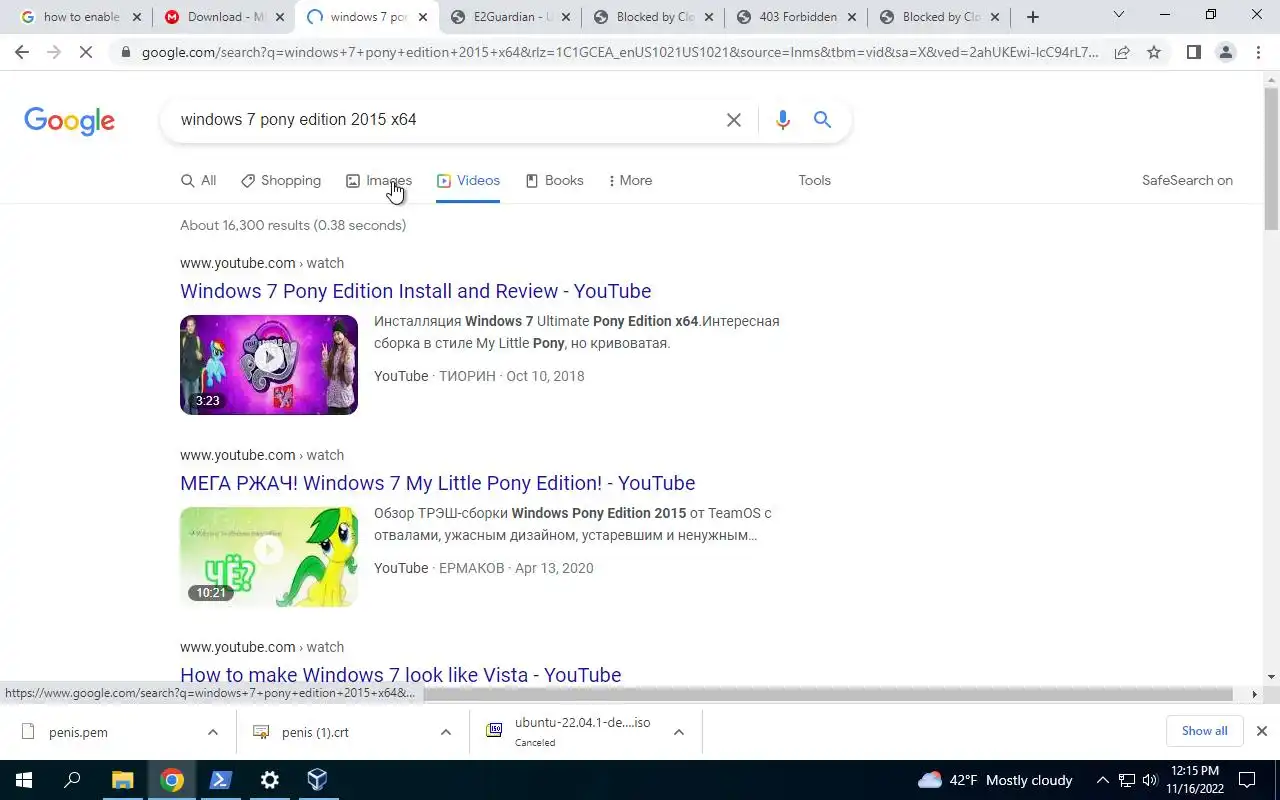Switch to the 403 Forbidden tab
The image size is (1280, 800).
(795, 17)
